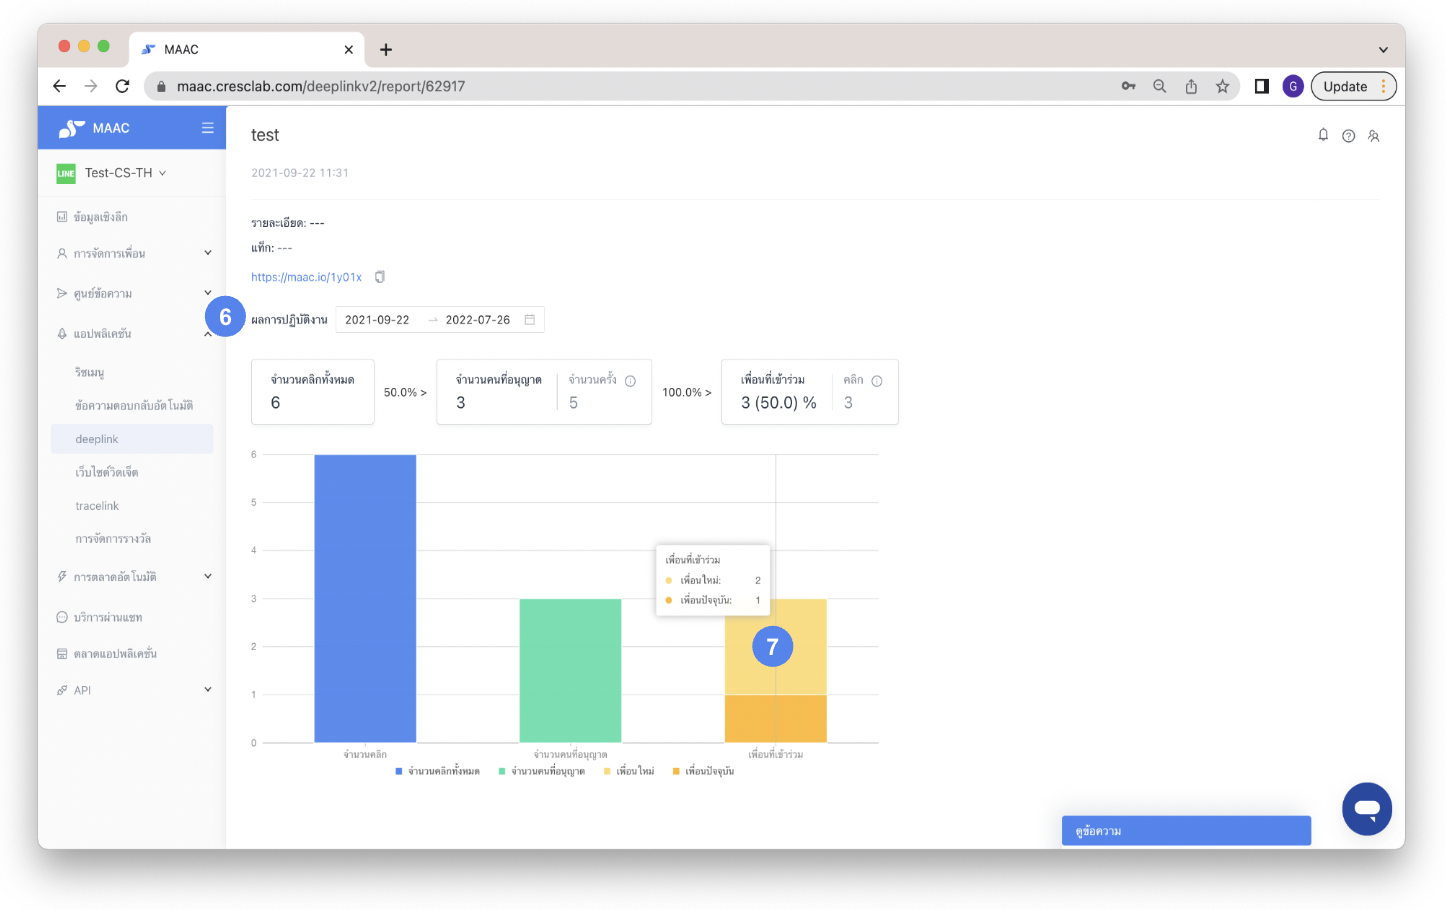Click the help question mark icon
This screenshot has width=1446, height=910.
coord(1348,136)
